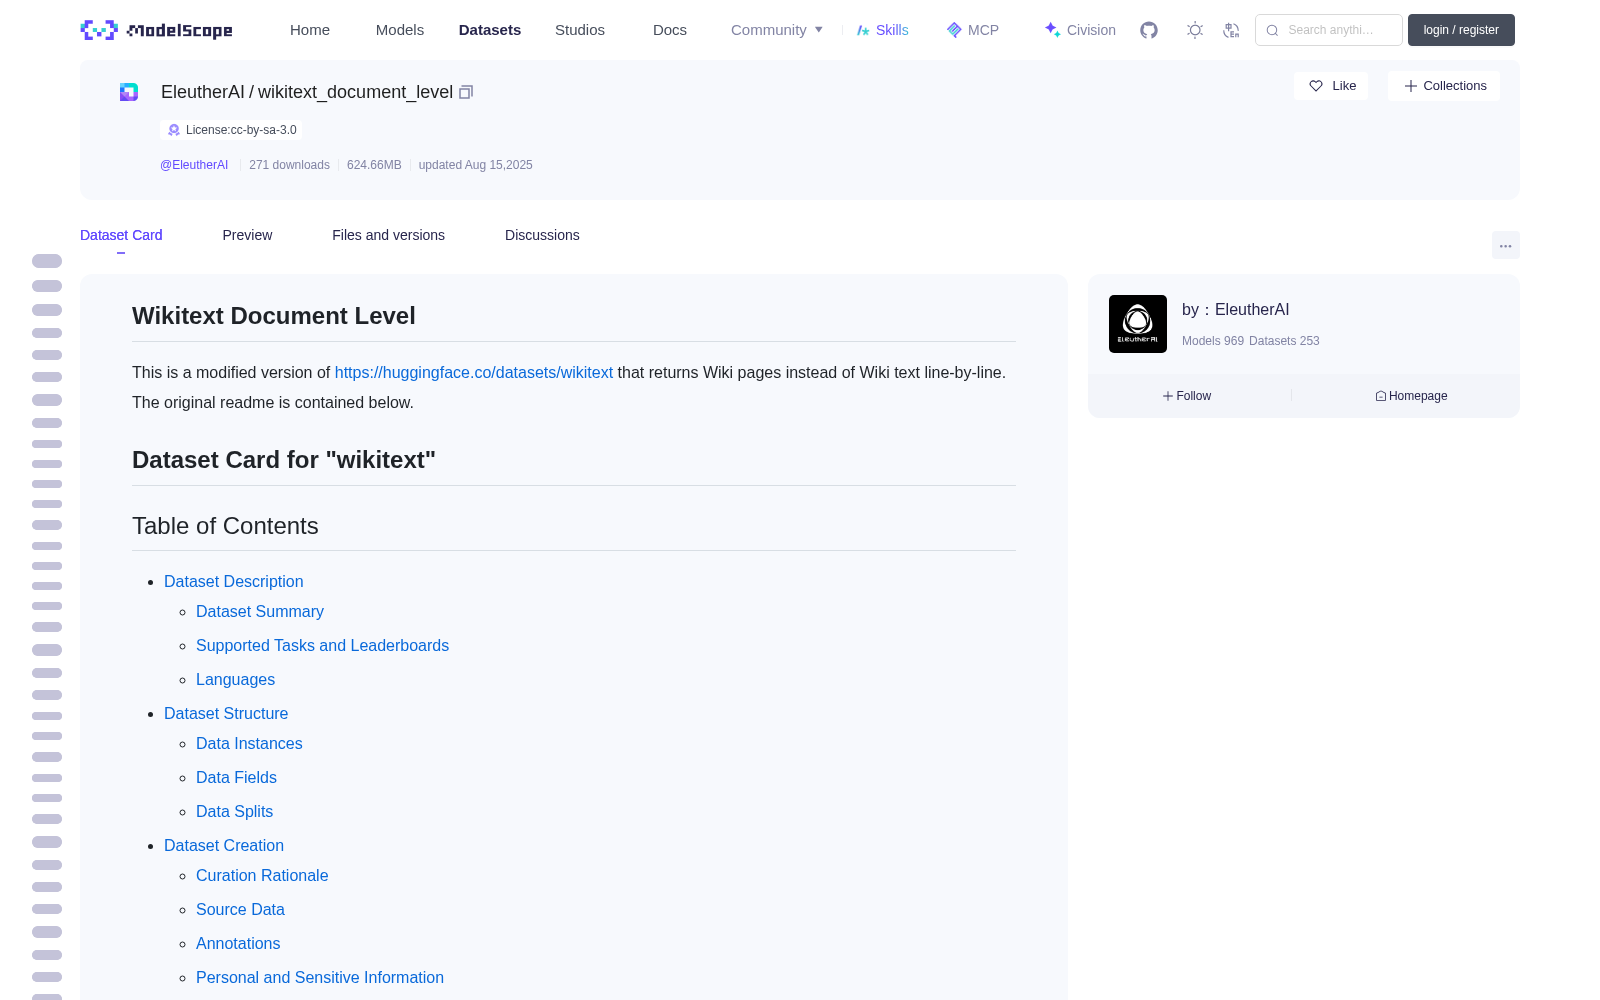Viewport: 1600px width, 1000px height.
Task: Open the Docs menu item
Action: [x=670, y=30]
